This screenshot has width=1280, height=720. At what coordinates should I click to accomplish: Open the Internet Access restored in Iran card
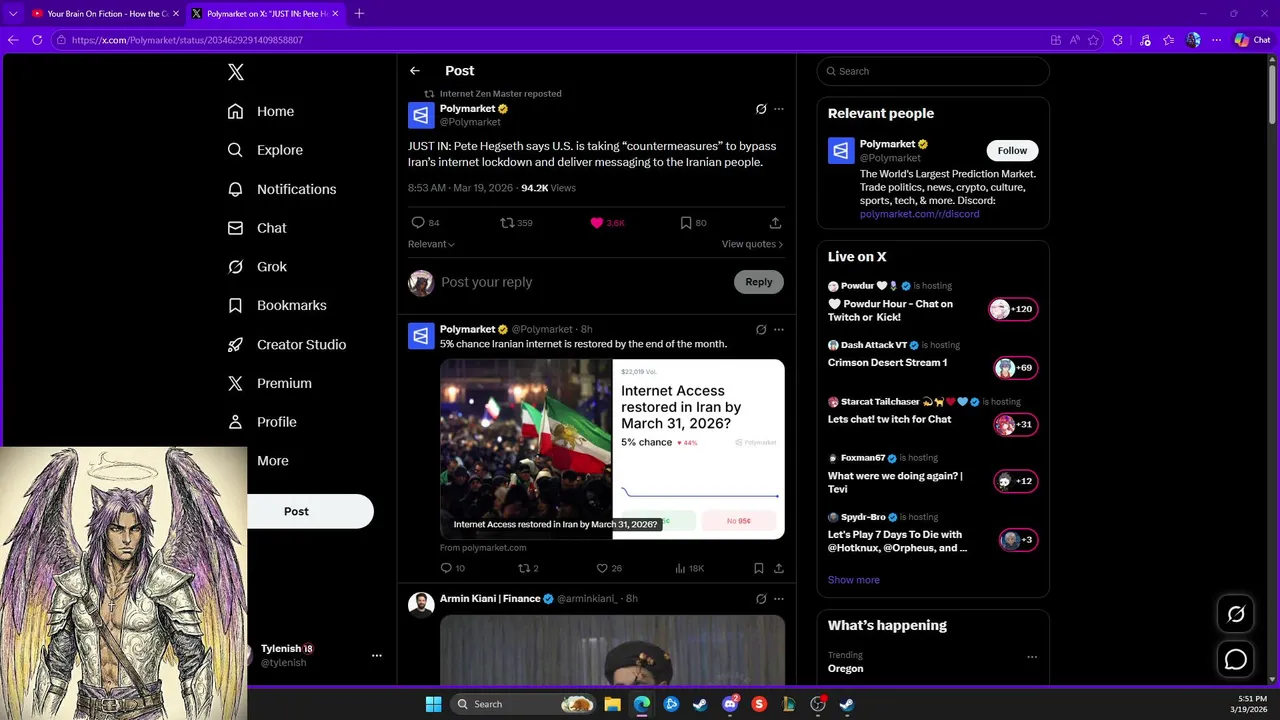(x=612, y=449)
